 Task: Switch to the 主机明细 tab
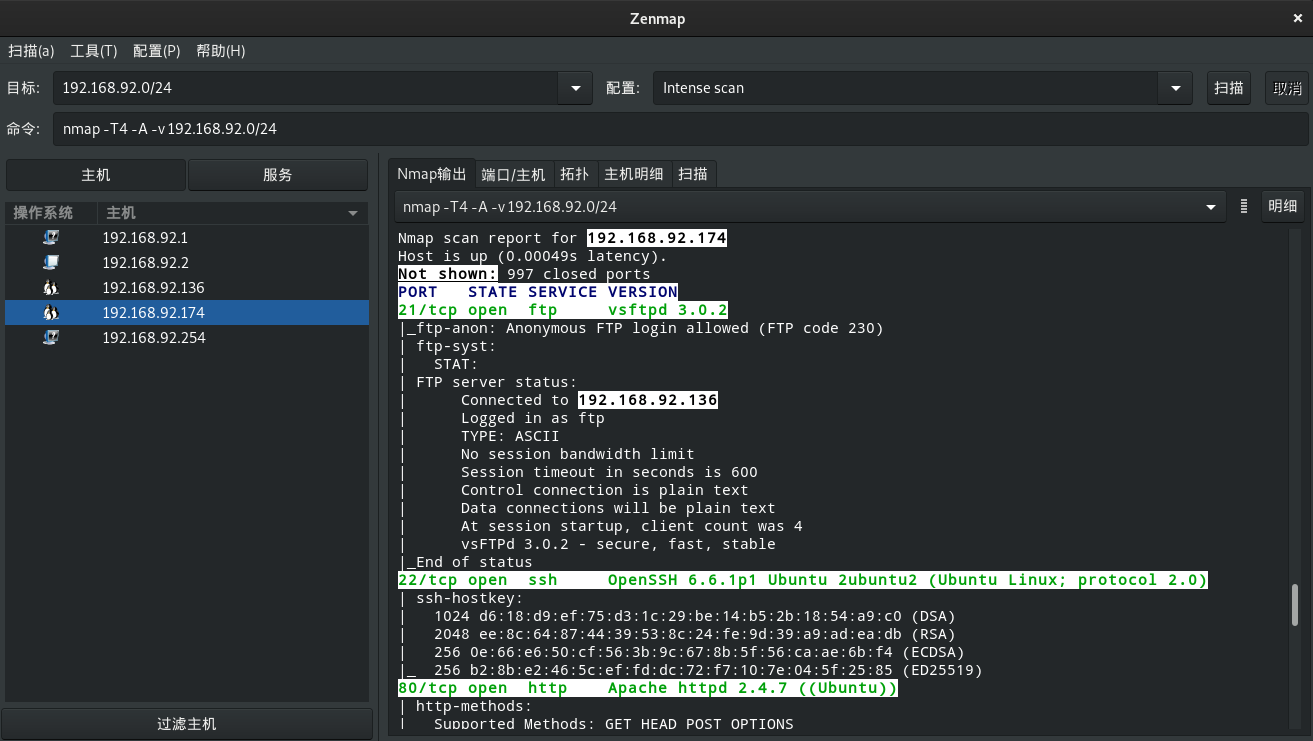[633, 173]
